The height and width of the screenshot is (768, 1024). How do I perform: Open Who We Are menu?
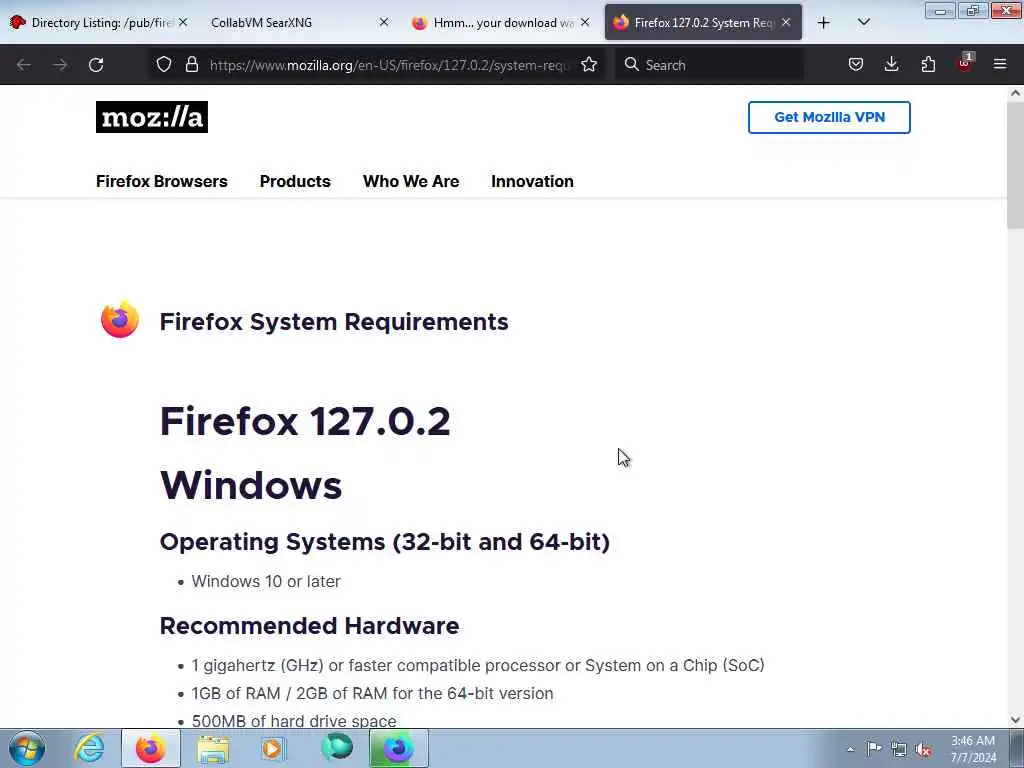411,182
